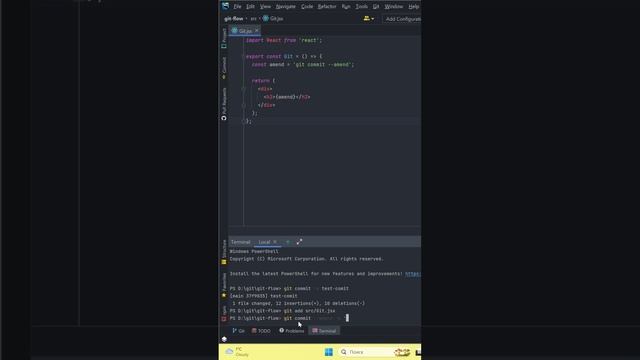Open the npm tool window
Viewport: 640px width, 360px height.
224,313
